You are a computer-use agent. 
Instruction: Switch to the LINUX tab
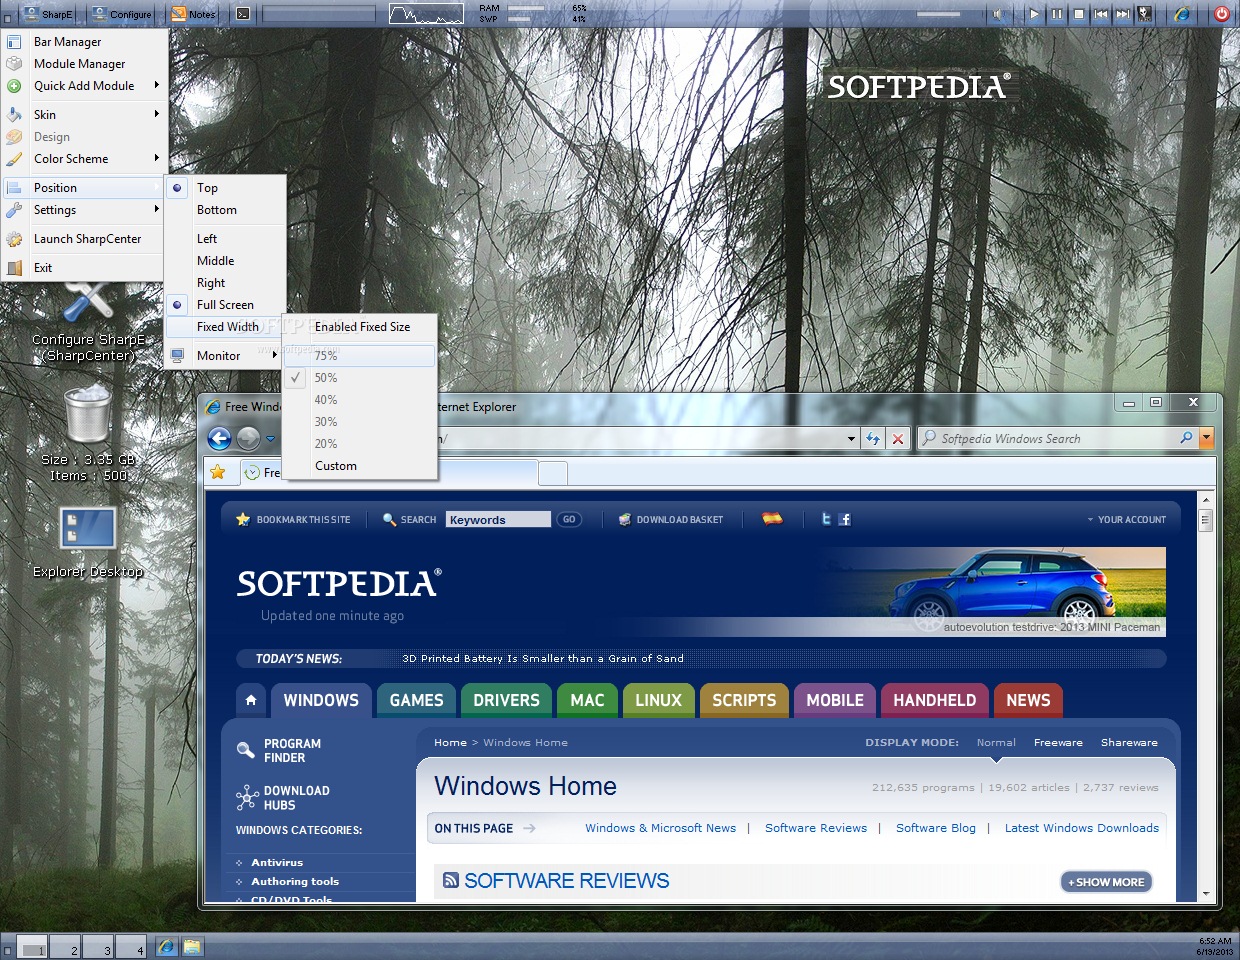(658, 700)
